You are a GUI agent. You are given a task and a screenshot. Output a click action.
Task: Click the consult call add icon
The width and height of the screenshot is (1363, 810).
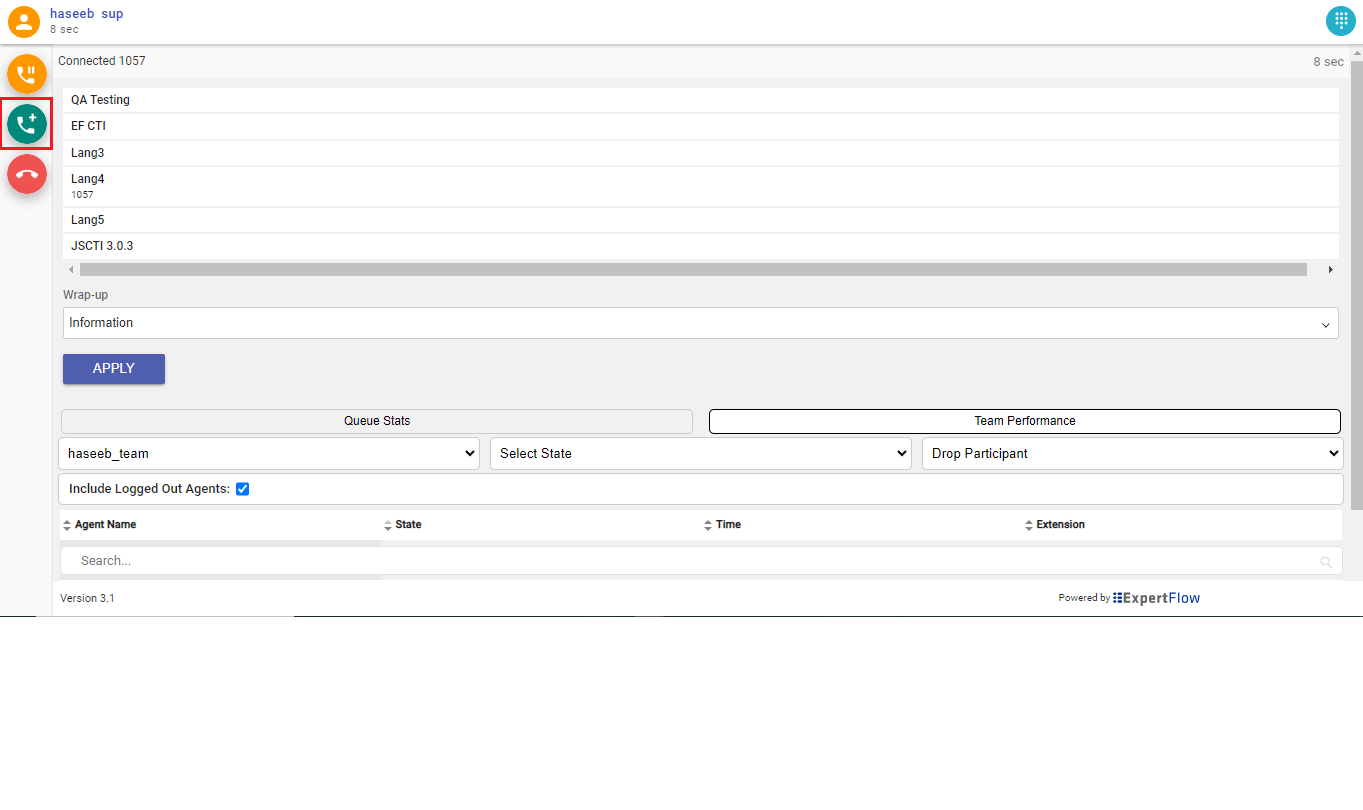coord(27,124)
